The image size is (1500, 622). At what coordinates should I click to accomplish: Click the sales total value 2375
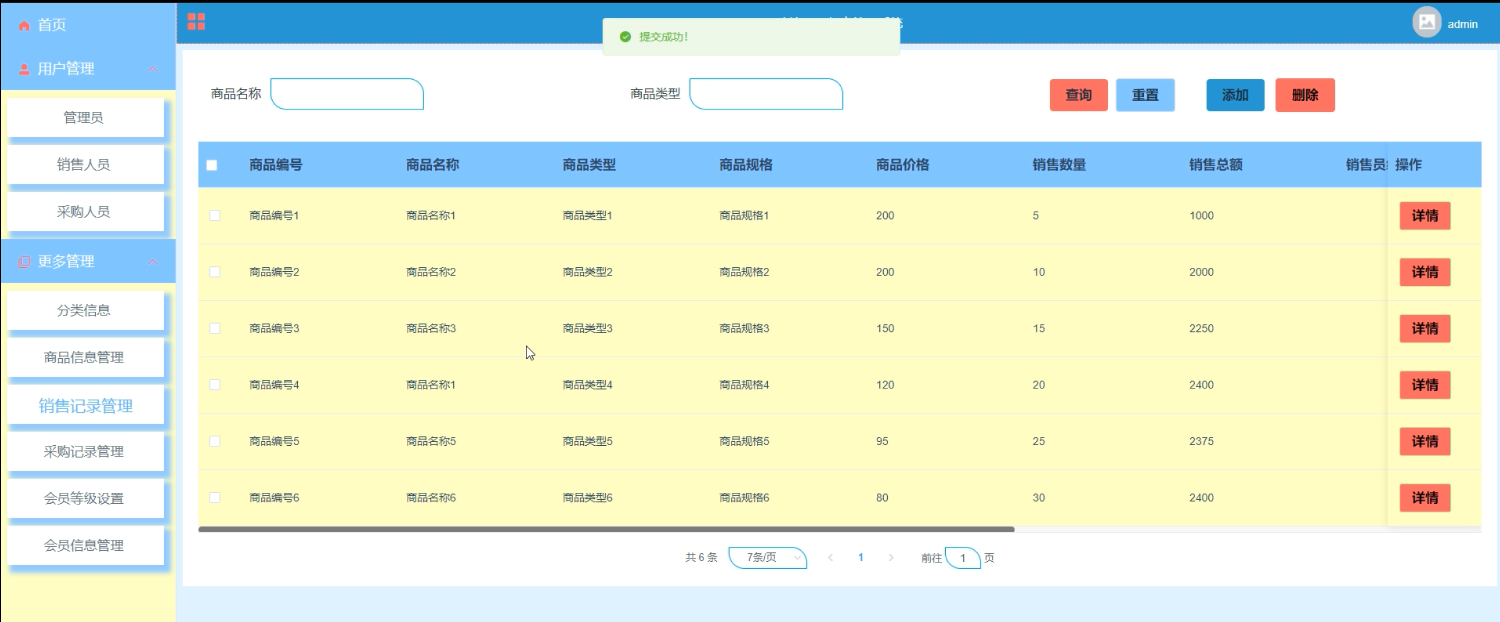click(x=1201, y=441)
